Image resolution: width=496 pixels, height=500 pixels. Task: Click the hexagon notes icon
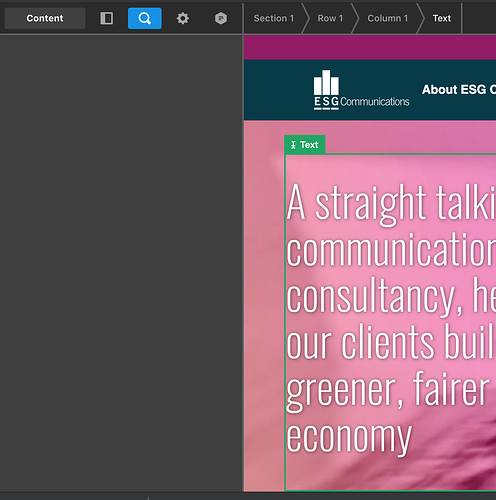pos(221,18)
